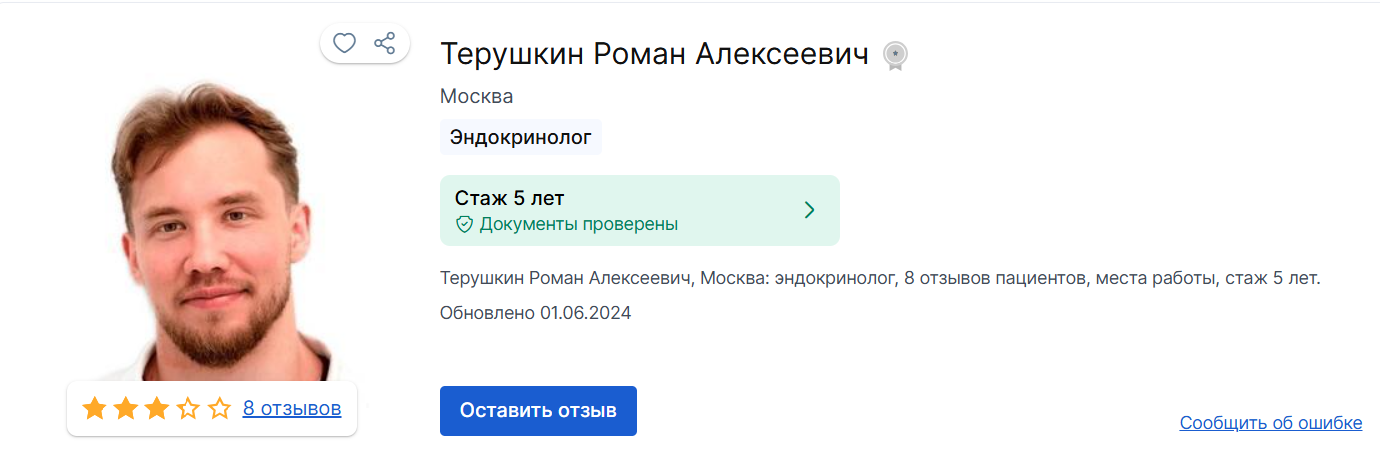1380x465 pixels.
Task: Open the '8 отзывов' reviews link
Action: click(x=292, y=408)
